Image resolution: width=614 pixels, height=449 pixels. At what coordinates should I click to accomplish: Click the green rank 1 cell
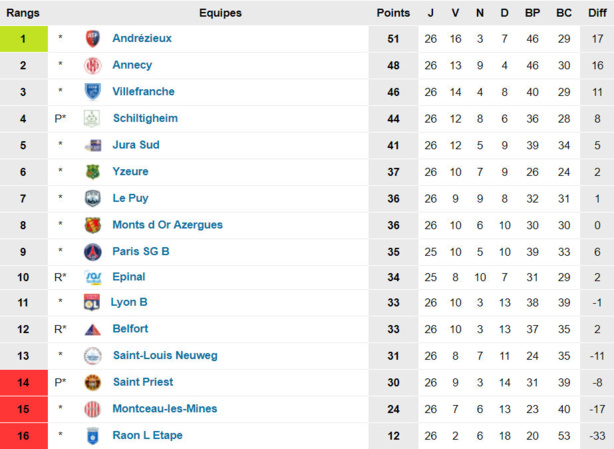23,39
